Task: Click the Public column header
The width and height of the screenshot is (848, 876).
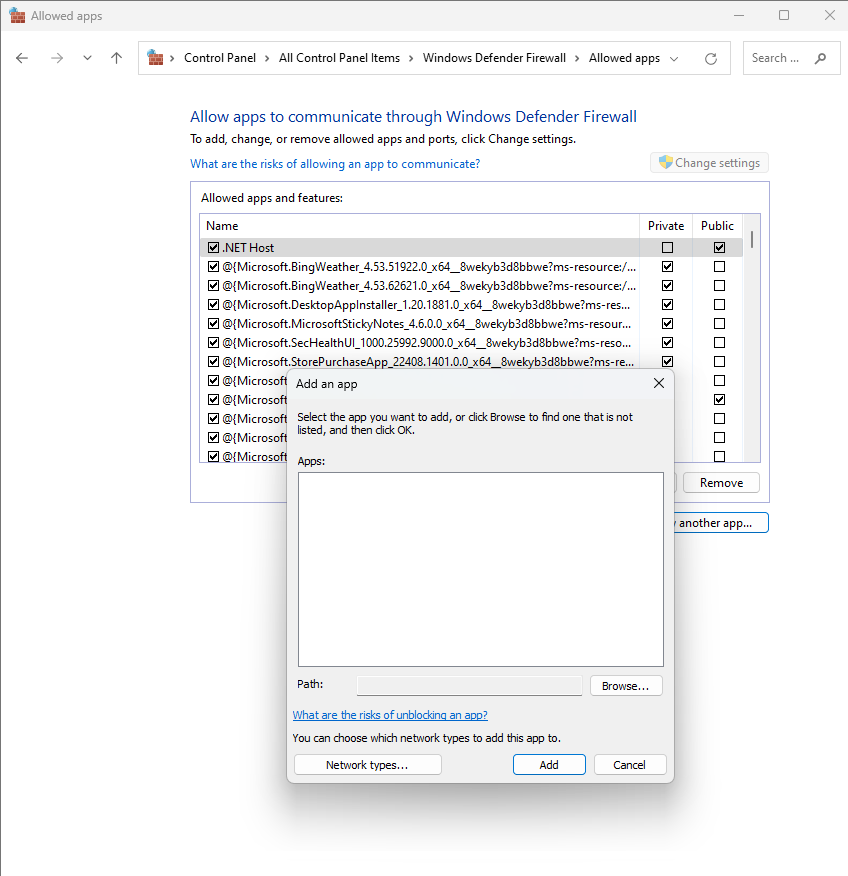Action: coord(717,226)
